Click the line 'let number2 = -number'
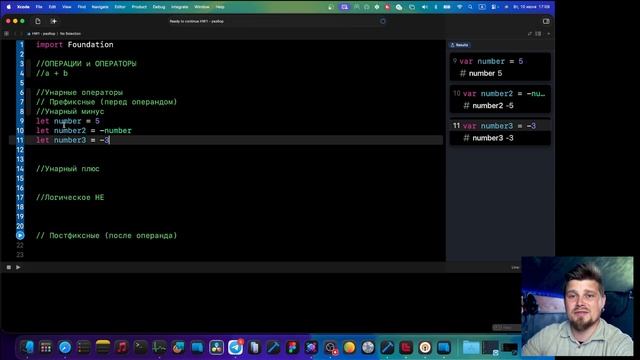The image size is (640, 360). point(84,131)
